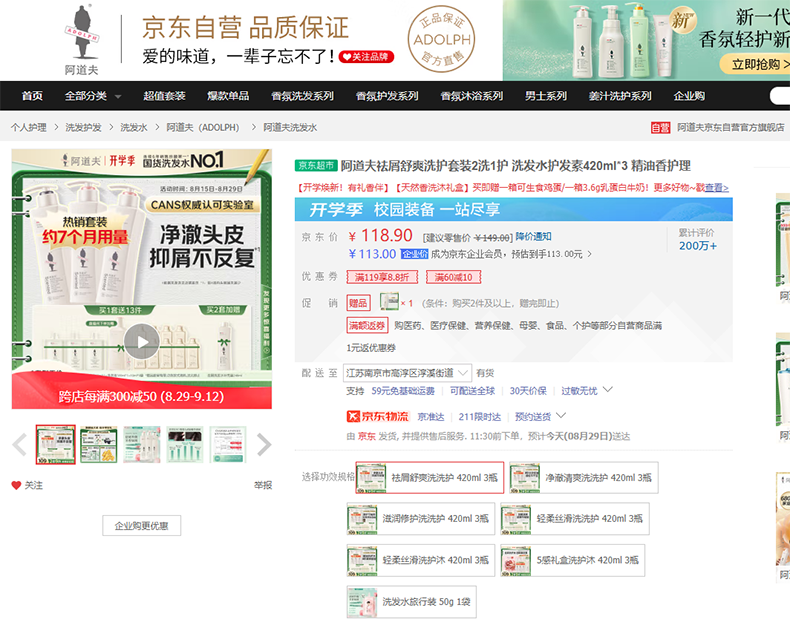Open 阿道夫 (ADOLPH) breadcrumb
Image resolution: width=790 pixels, height=622 pixels.
pyautogui.click(x=203, y=127)
